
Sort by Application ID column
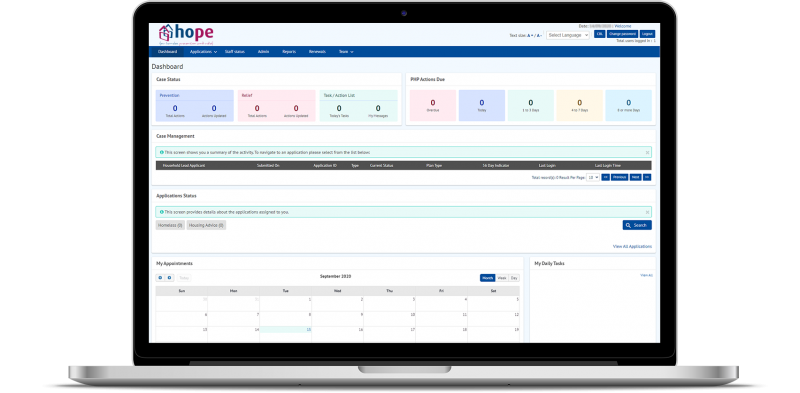coord(325,165)
